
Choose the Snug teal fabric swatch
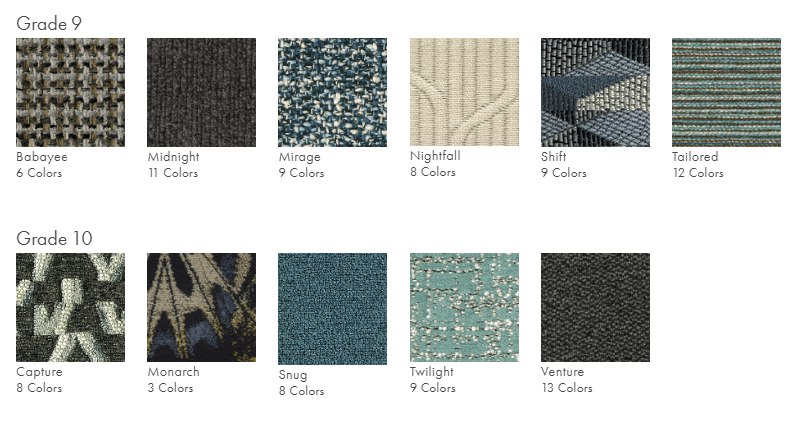click(333, 309)
